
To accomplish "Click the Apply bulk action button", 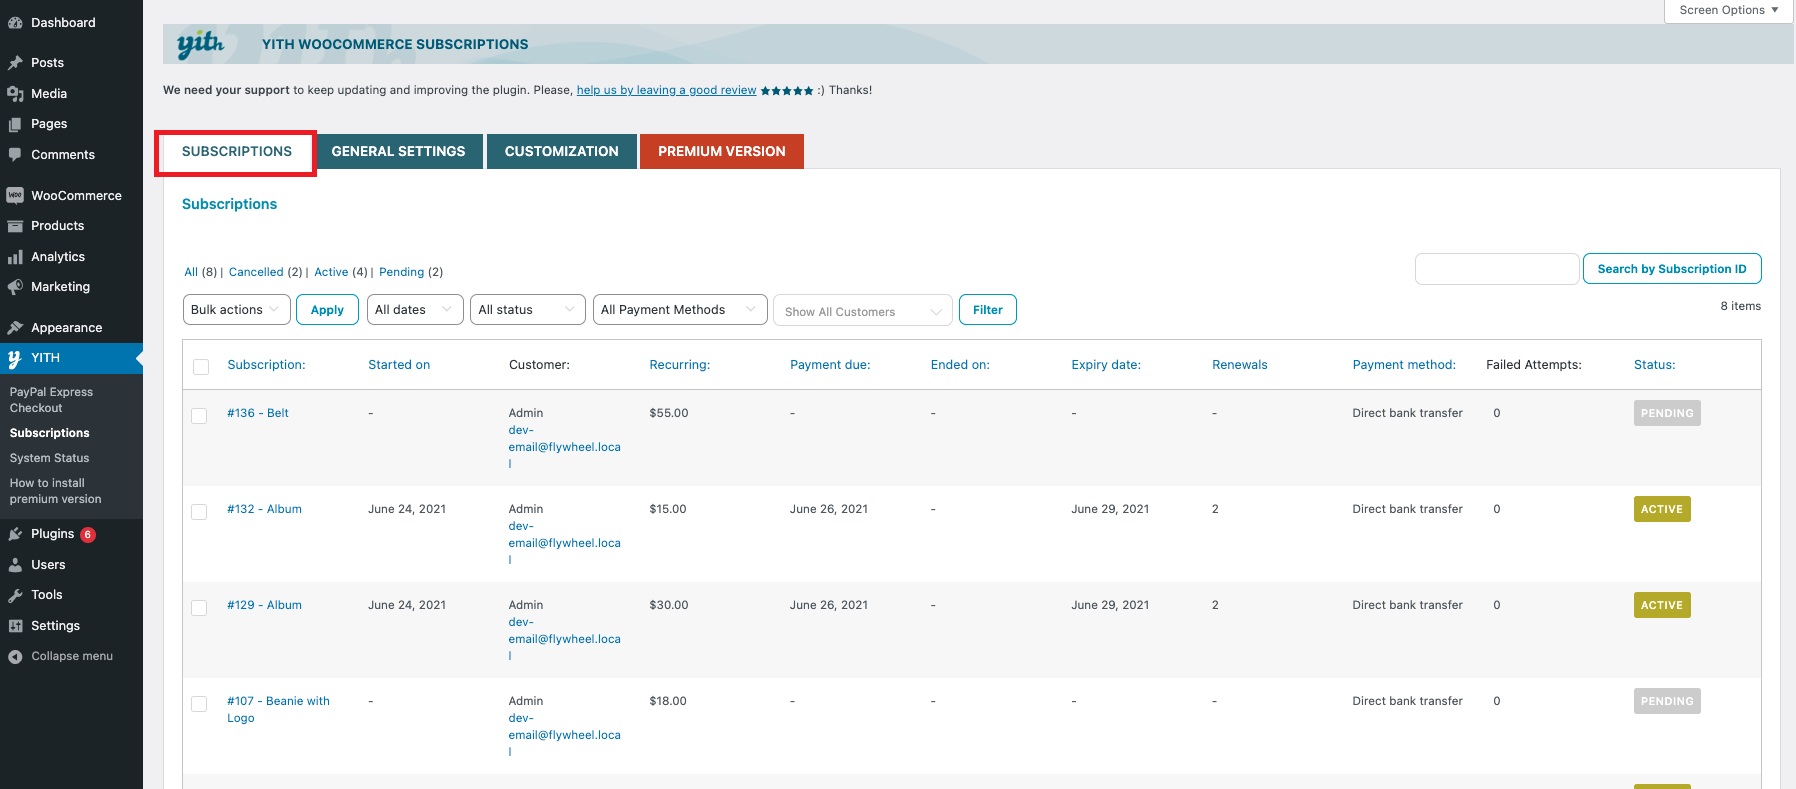I will (x=327, y=310).
